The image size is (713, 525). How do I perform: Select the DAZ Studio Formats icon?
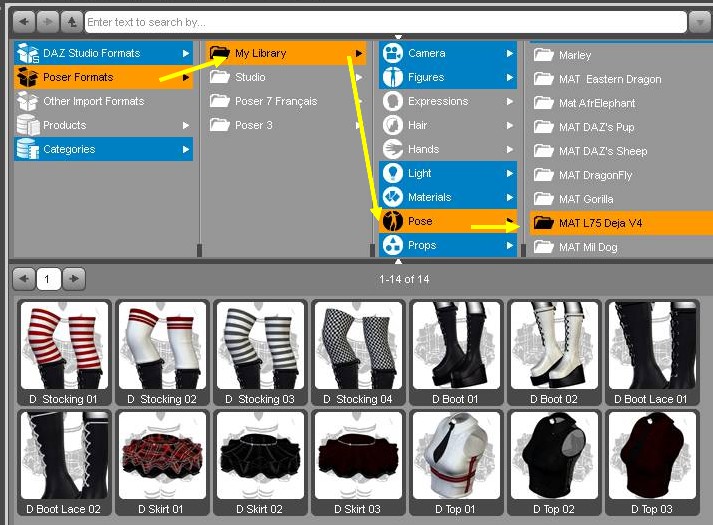pyautogui.click(x=27, y=53)
